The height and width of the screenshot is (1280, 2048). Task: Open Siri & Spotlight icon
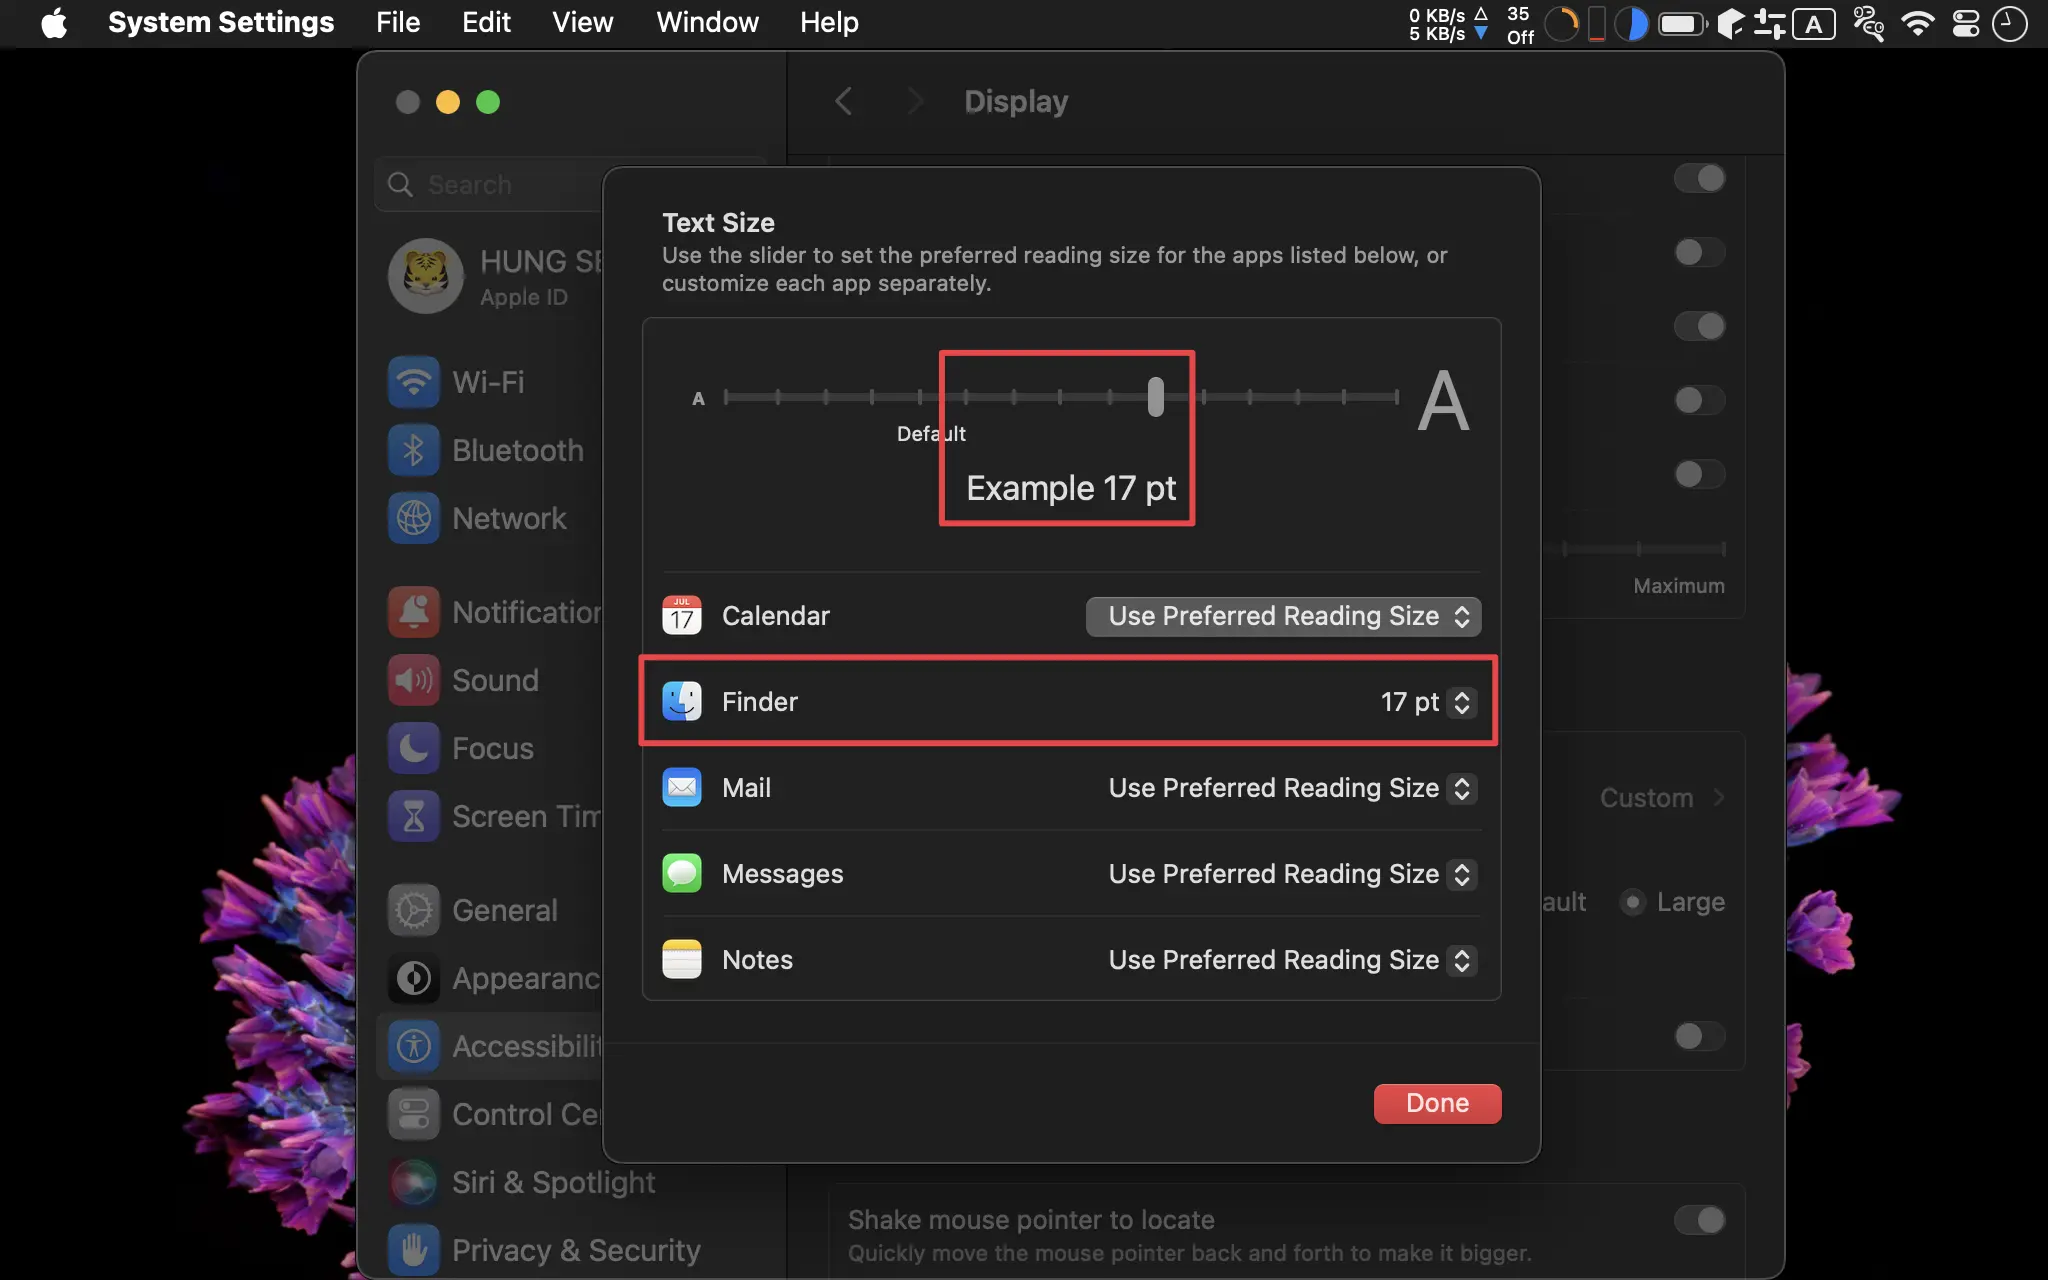(x=413, y=1182)
